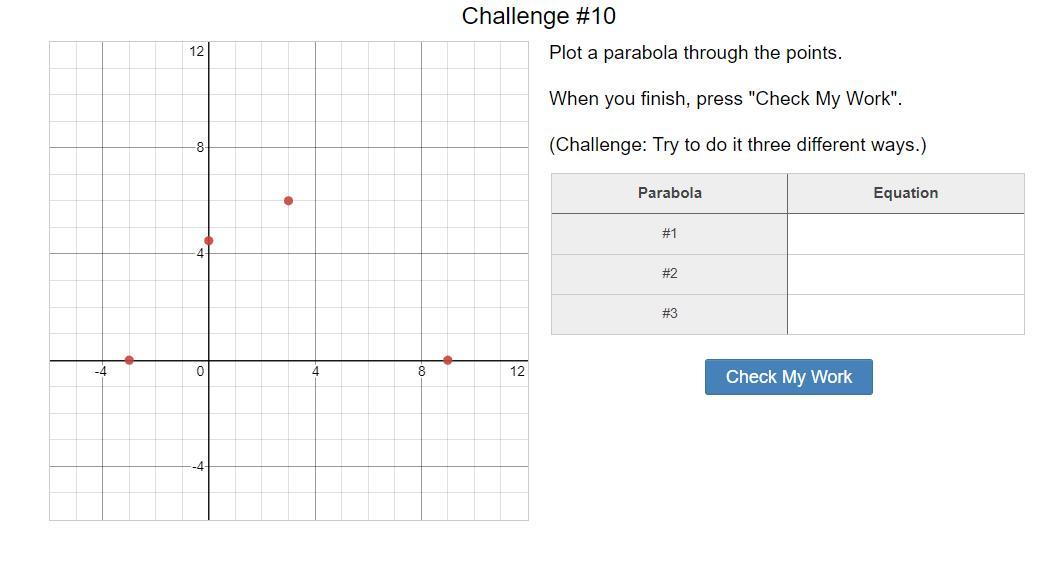Click the Equation cell for parabola #3
The width and height of the screenshot is (1047, 567).
(x=905, y=314)
